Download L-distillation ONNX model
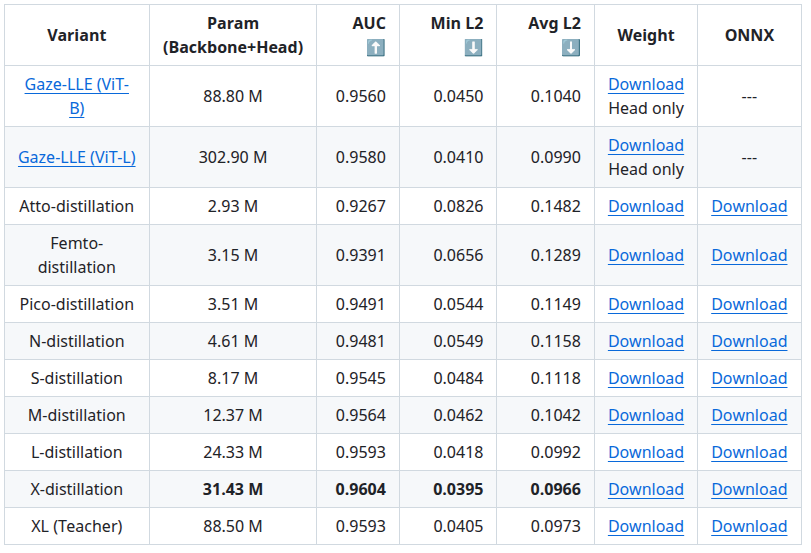The height and width of the screenshot is (553, 811). tap(749, 453)
